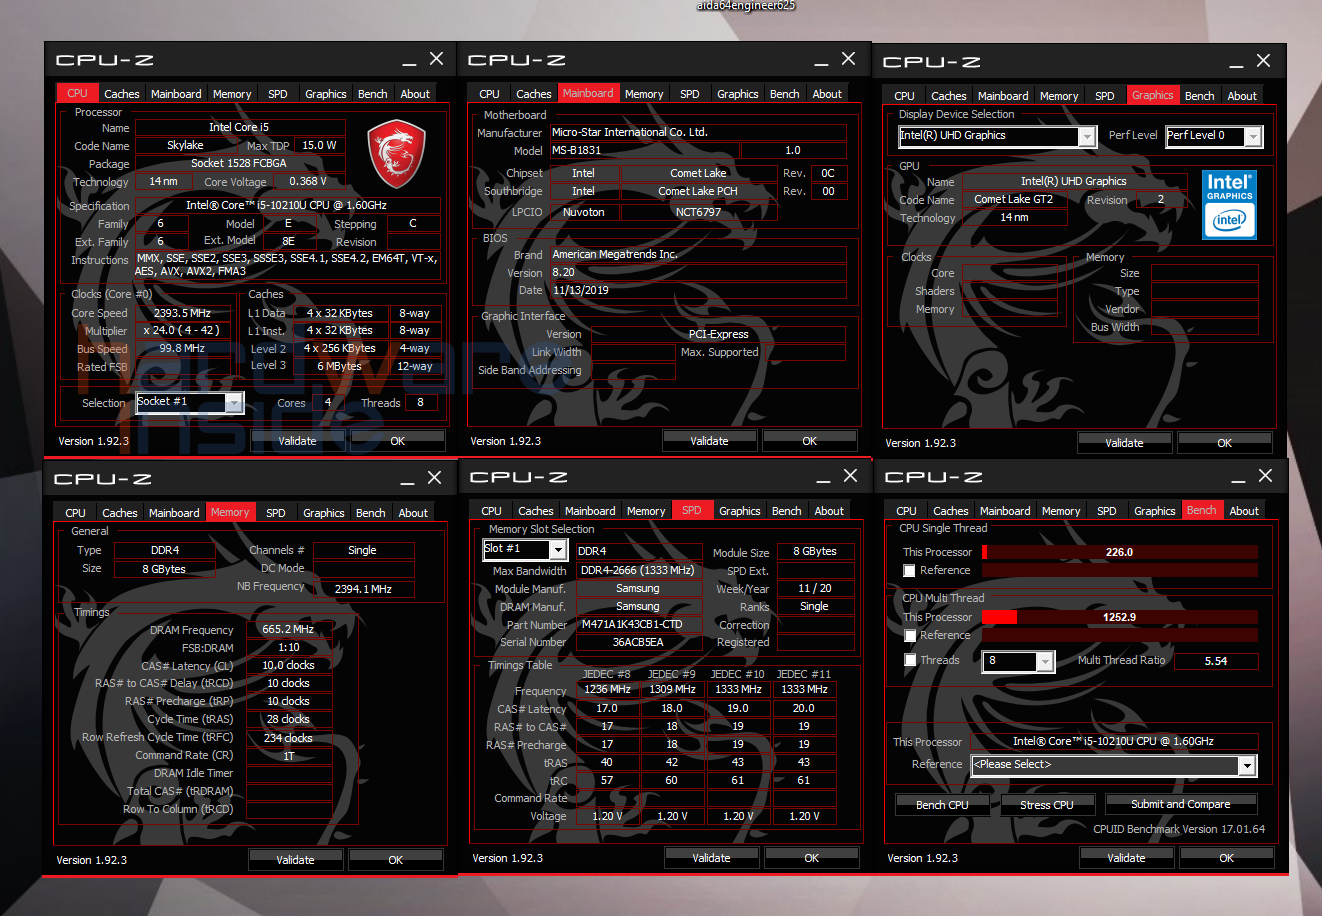Close the CPU tab window
The width and height of the screenshot is (1322, 916).
pos(436,59)
